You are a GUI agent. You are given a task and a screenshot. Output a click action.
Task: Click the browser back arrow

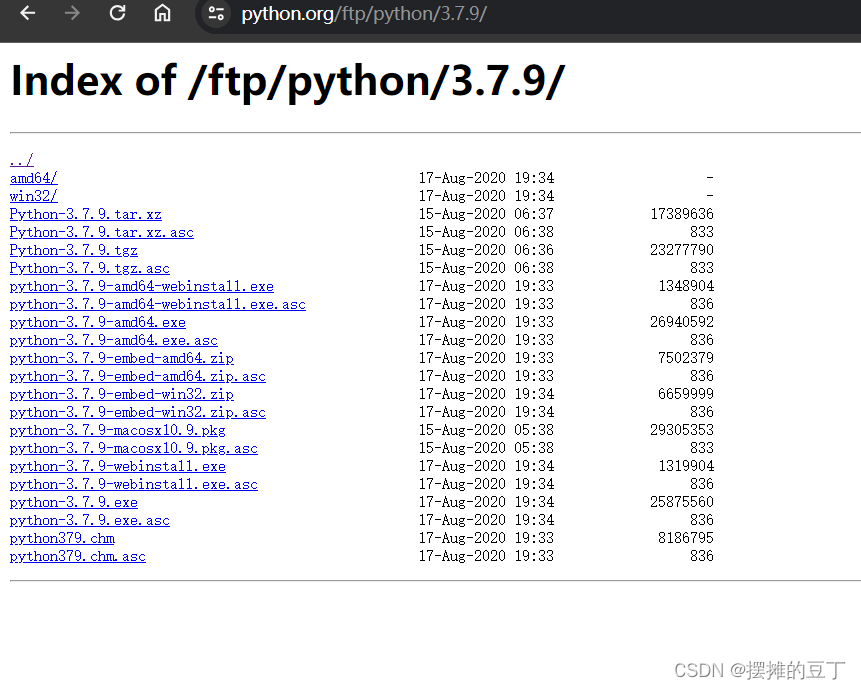[x=27, y=14]
